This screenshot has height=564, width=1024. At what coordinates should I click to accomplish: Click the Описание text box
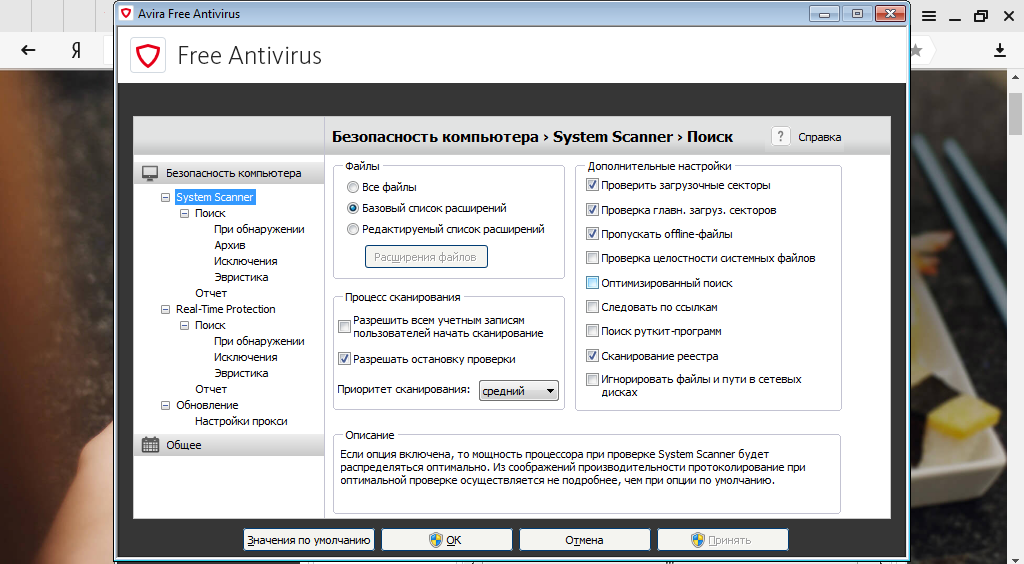click(586, 475)
